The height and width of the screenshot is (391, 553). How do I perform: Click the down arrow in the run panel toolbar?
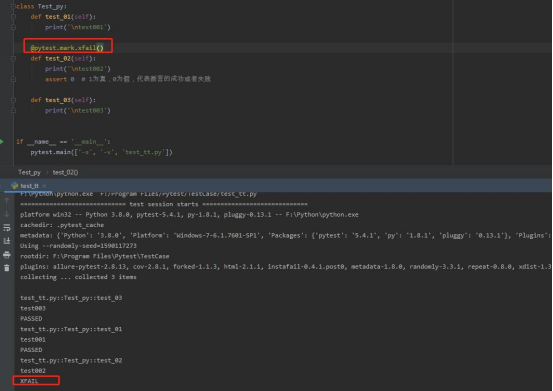point(7,214)
